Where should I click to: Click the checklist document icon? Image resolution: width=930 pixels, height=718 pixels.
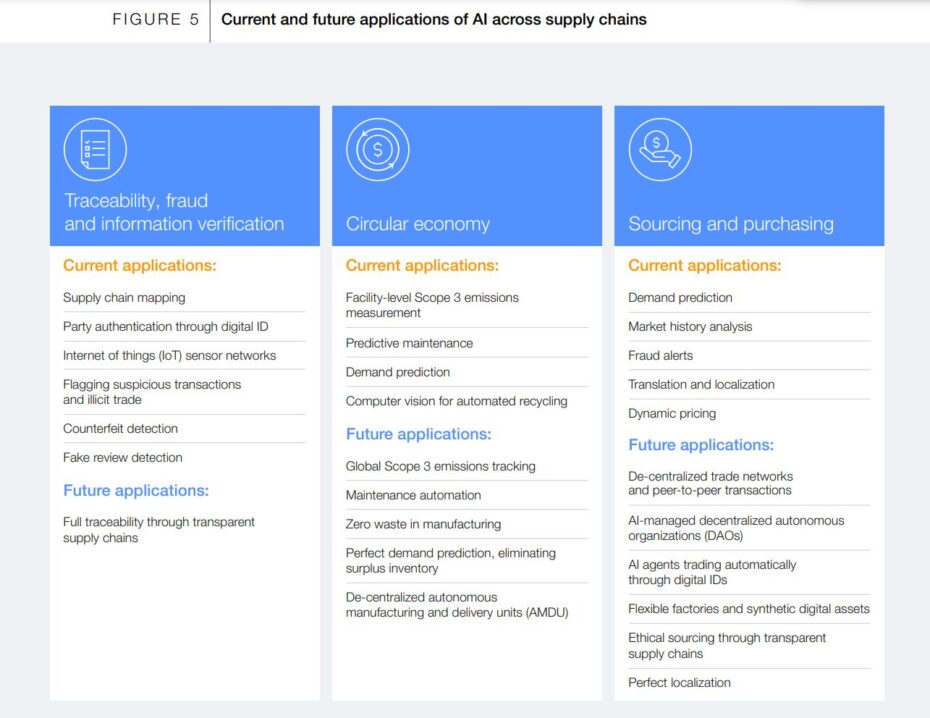[x=95, y=150]
